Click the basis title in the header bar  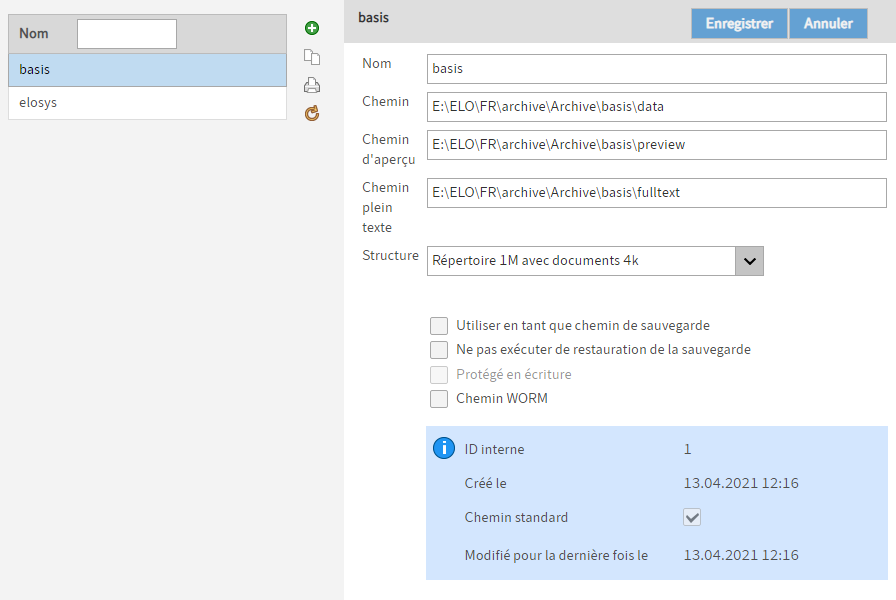pyautogui.click(x=373, y=18)
